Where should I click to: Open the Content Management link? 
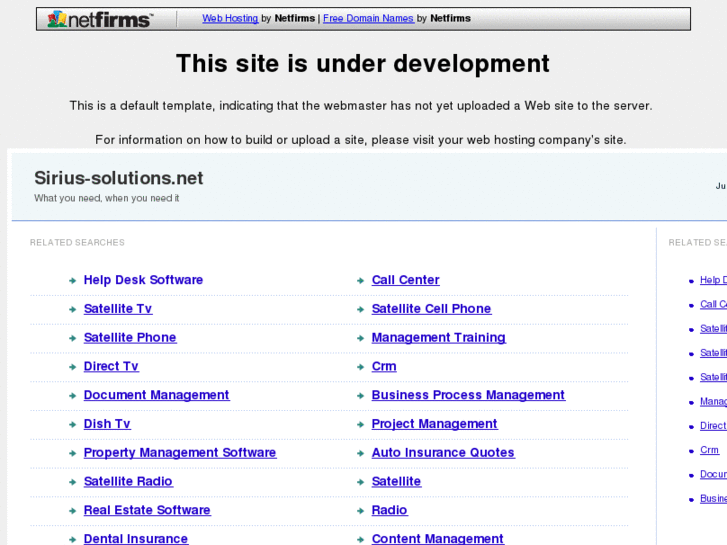pos(437,539)
